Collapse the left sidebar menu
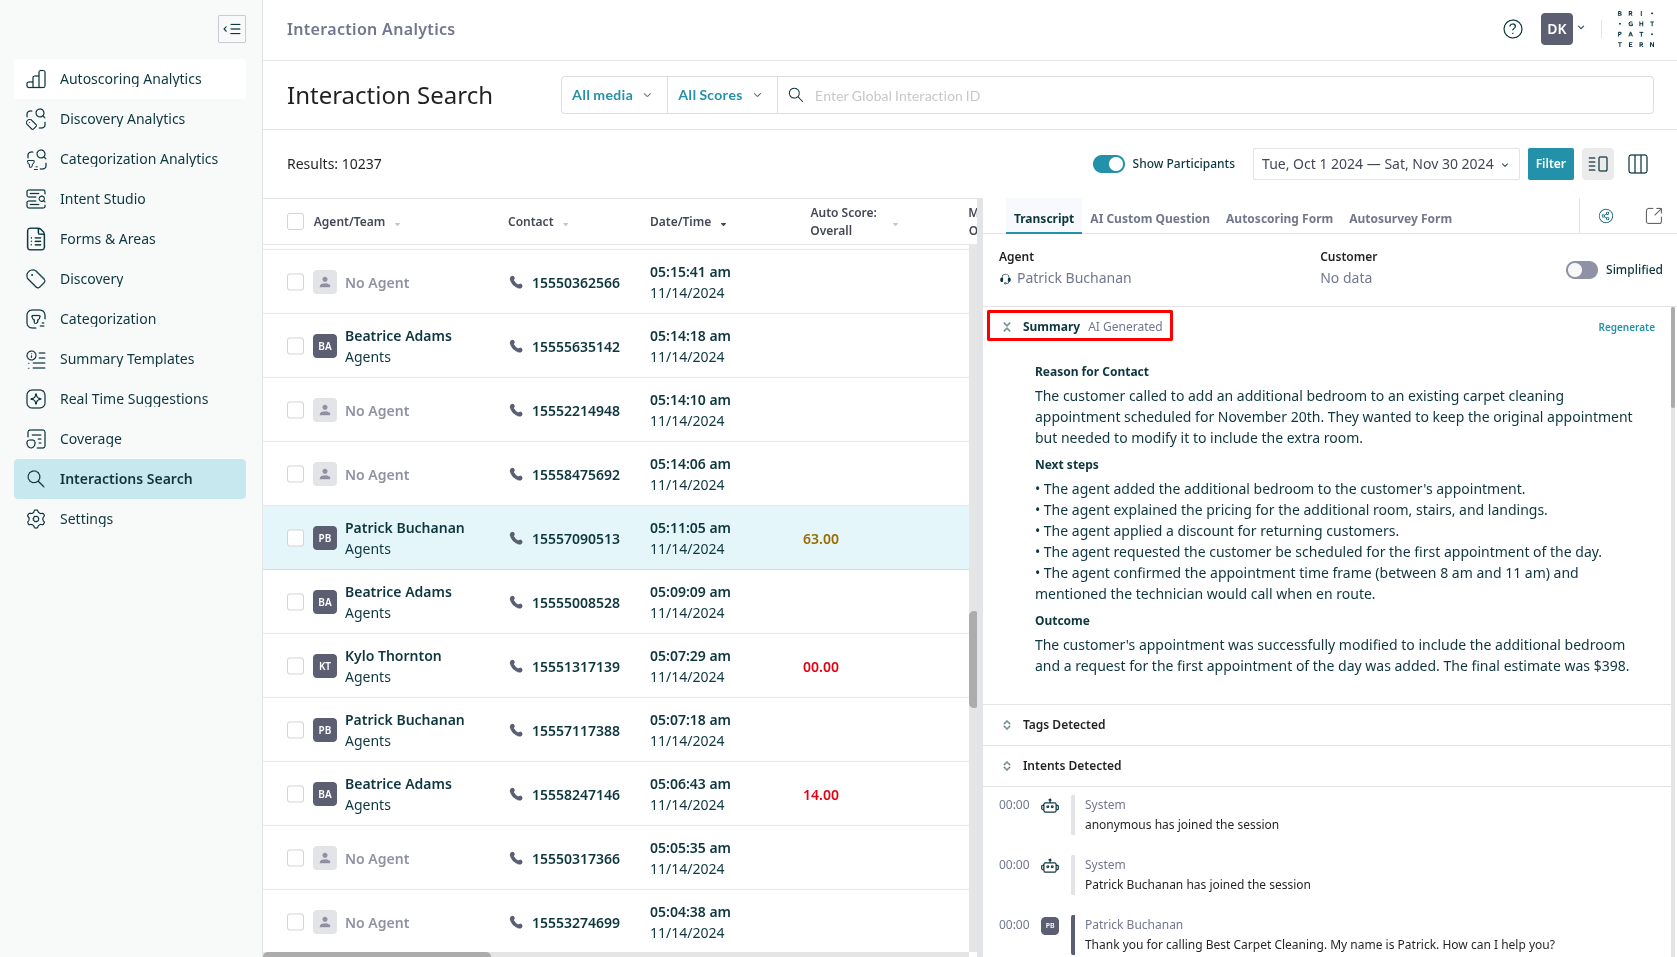This screenshot has width=1677, height=957. coord(232,29)
